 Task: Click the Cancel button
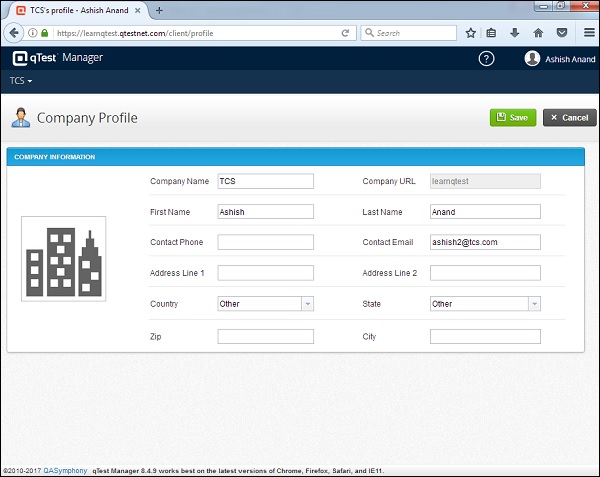[570, 118]
